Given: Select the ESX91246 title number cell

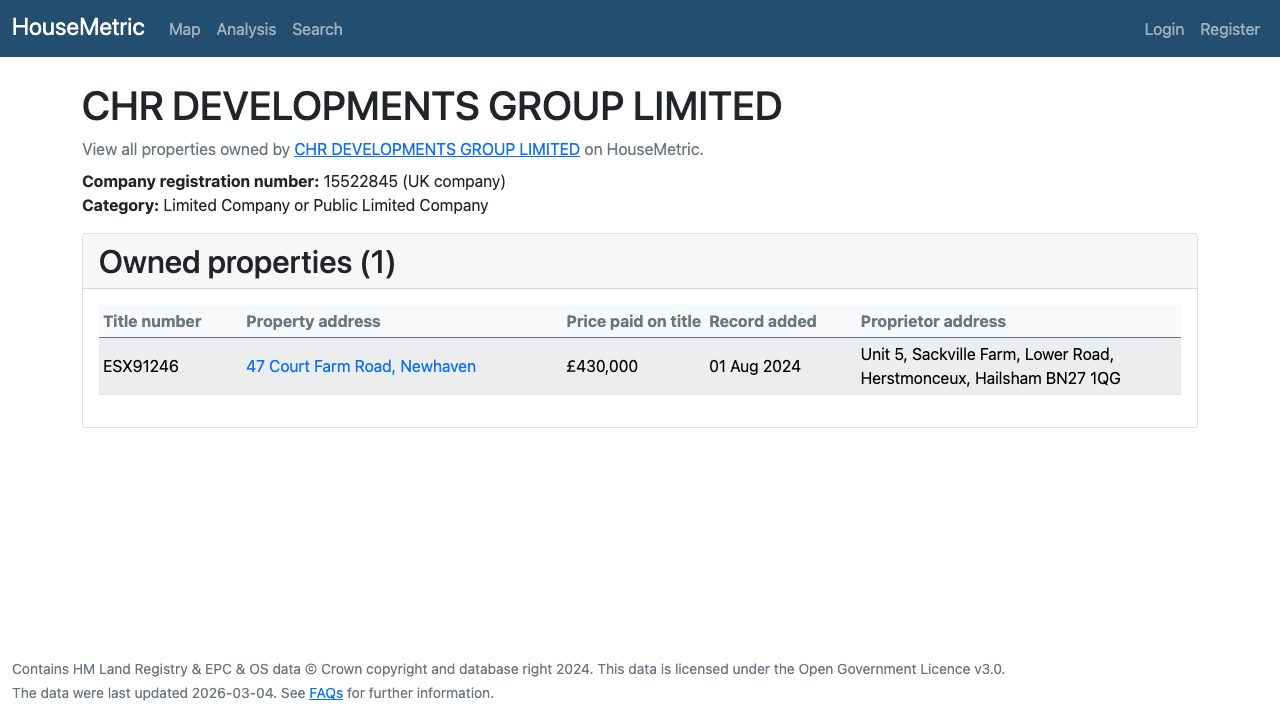Looking at the screenshot, I should coord(141,366).
